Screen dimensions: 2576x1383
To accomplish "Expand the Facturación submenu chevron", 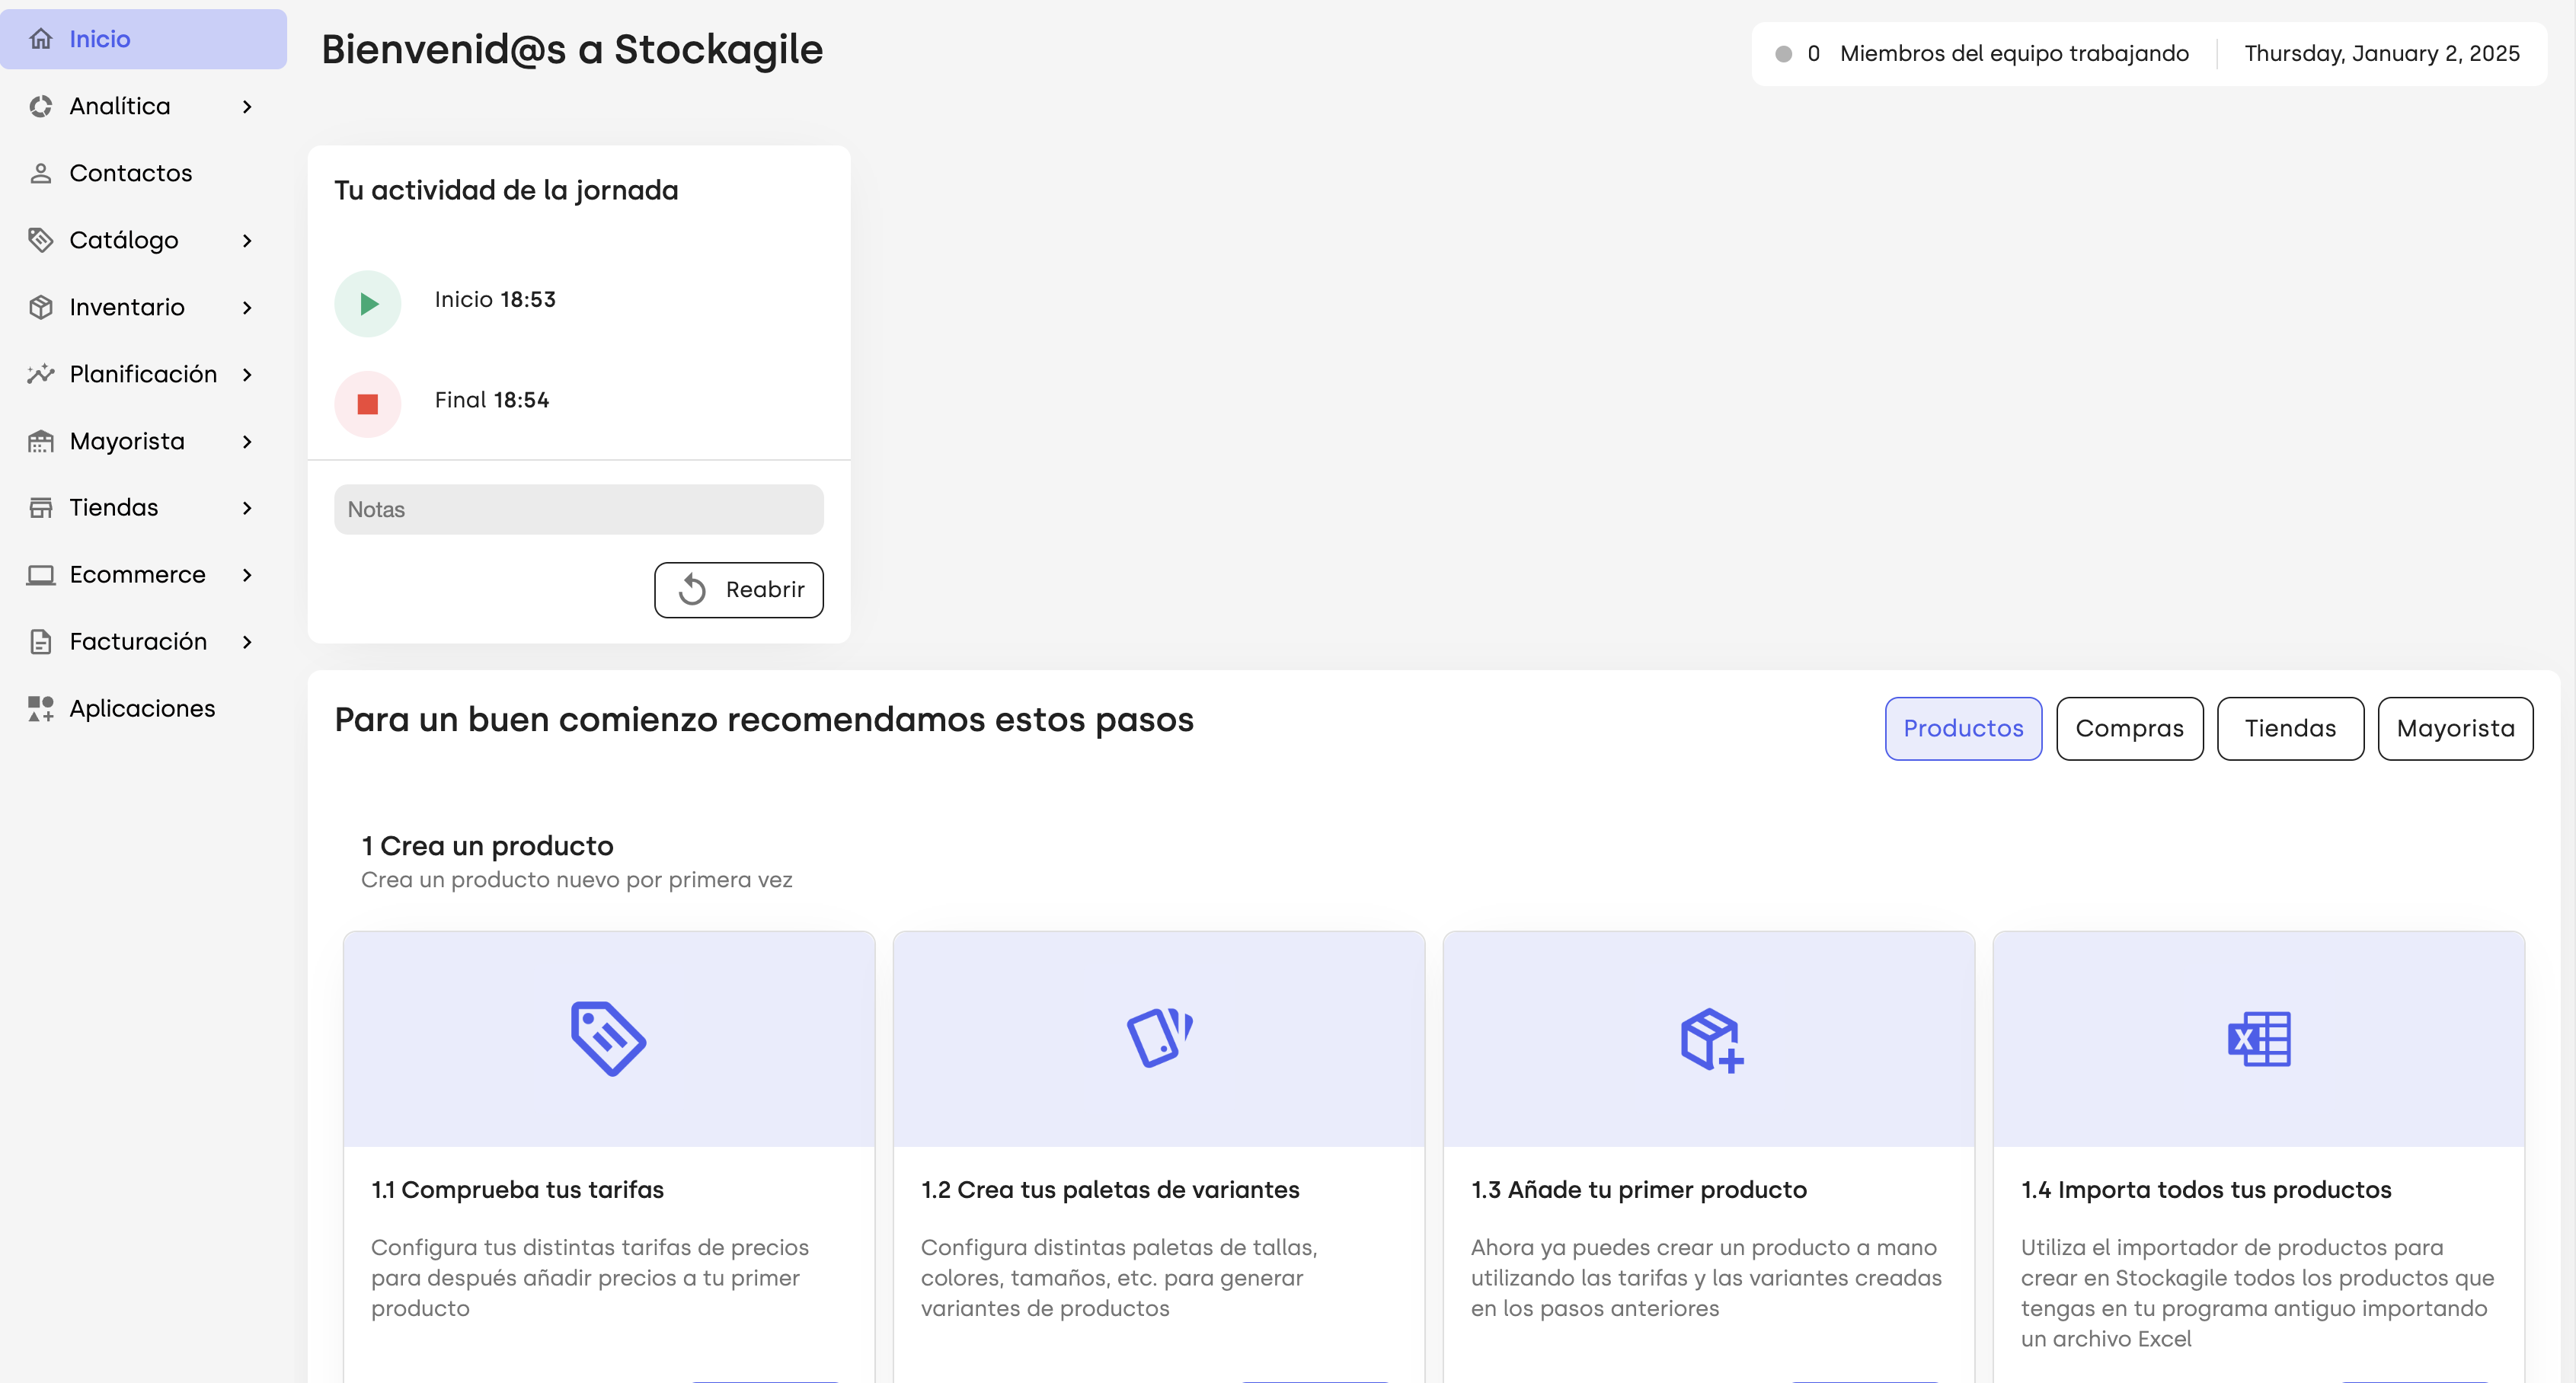I will (247, 642).
